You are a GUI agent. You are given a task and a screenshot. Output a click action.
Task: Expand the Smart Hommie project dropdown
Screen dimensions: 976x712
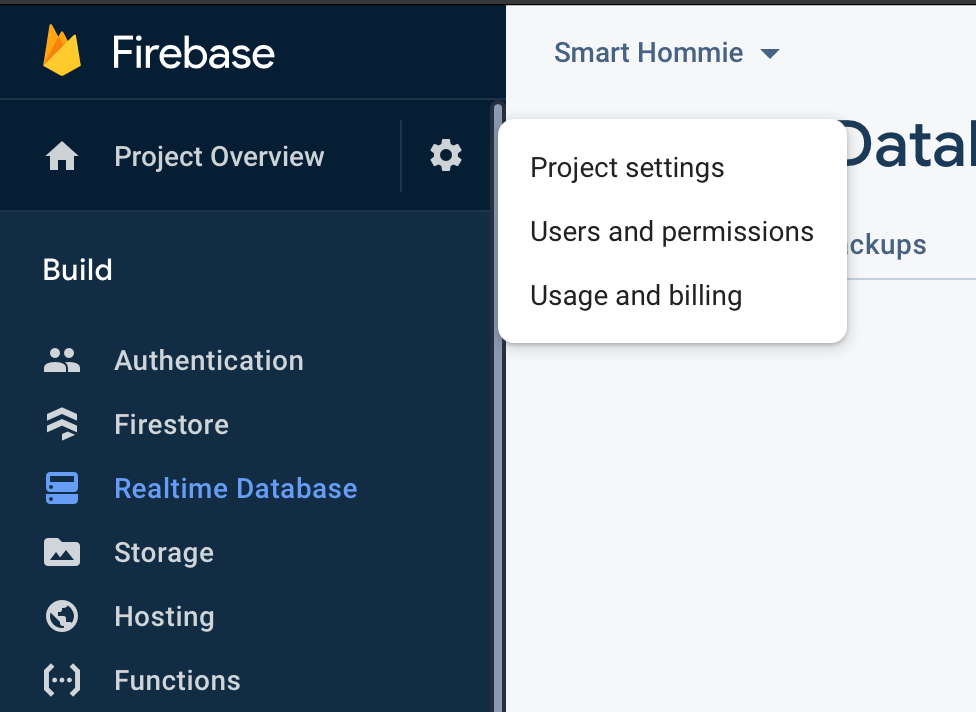(x=649, y=53)
